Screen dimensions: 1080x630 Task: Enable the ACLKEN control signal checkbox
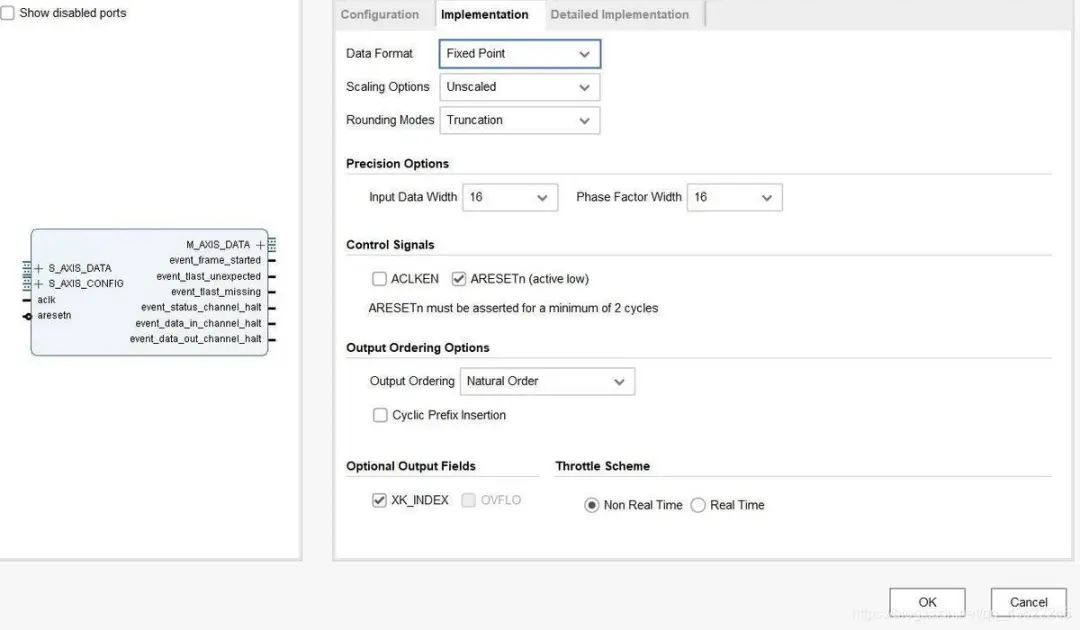[x=379, y=279]
